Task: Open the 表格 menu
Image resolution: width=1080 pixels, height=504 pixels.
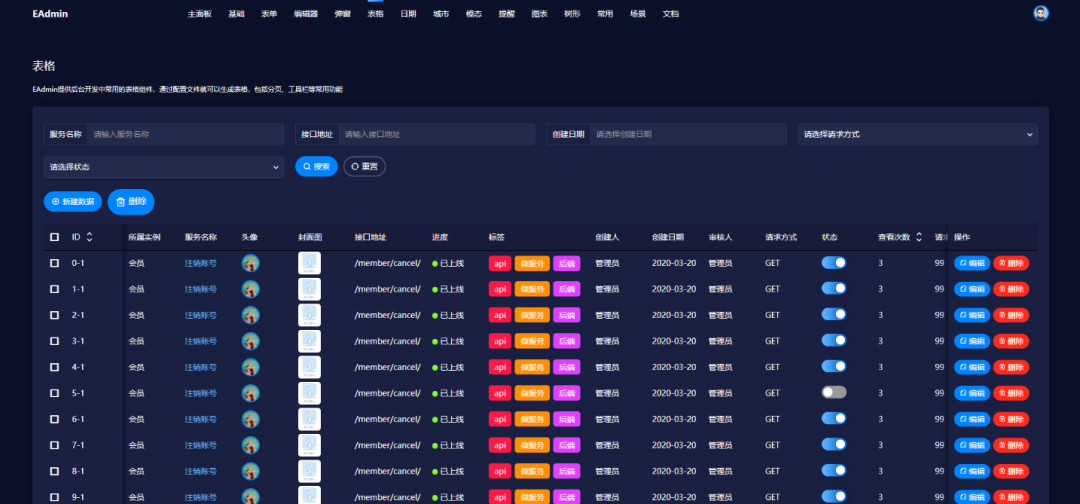Action: click(x=375, y=14)
